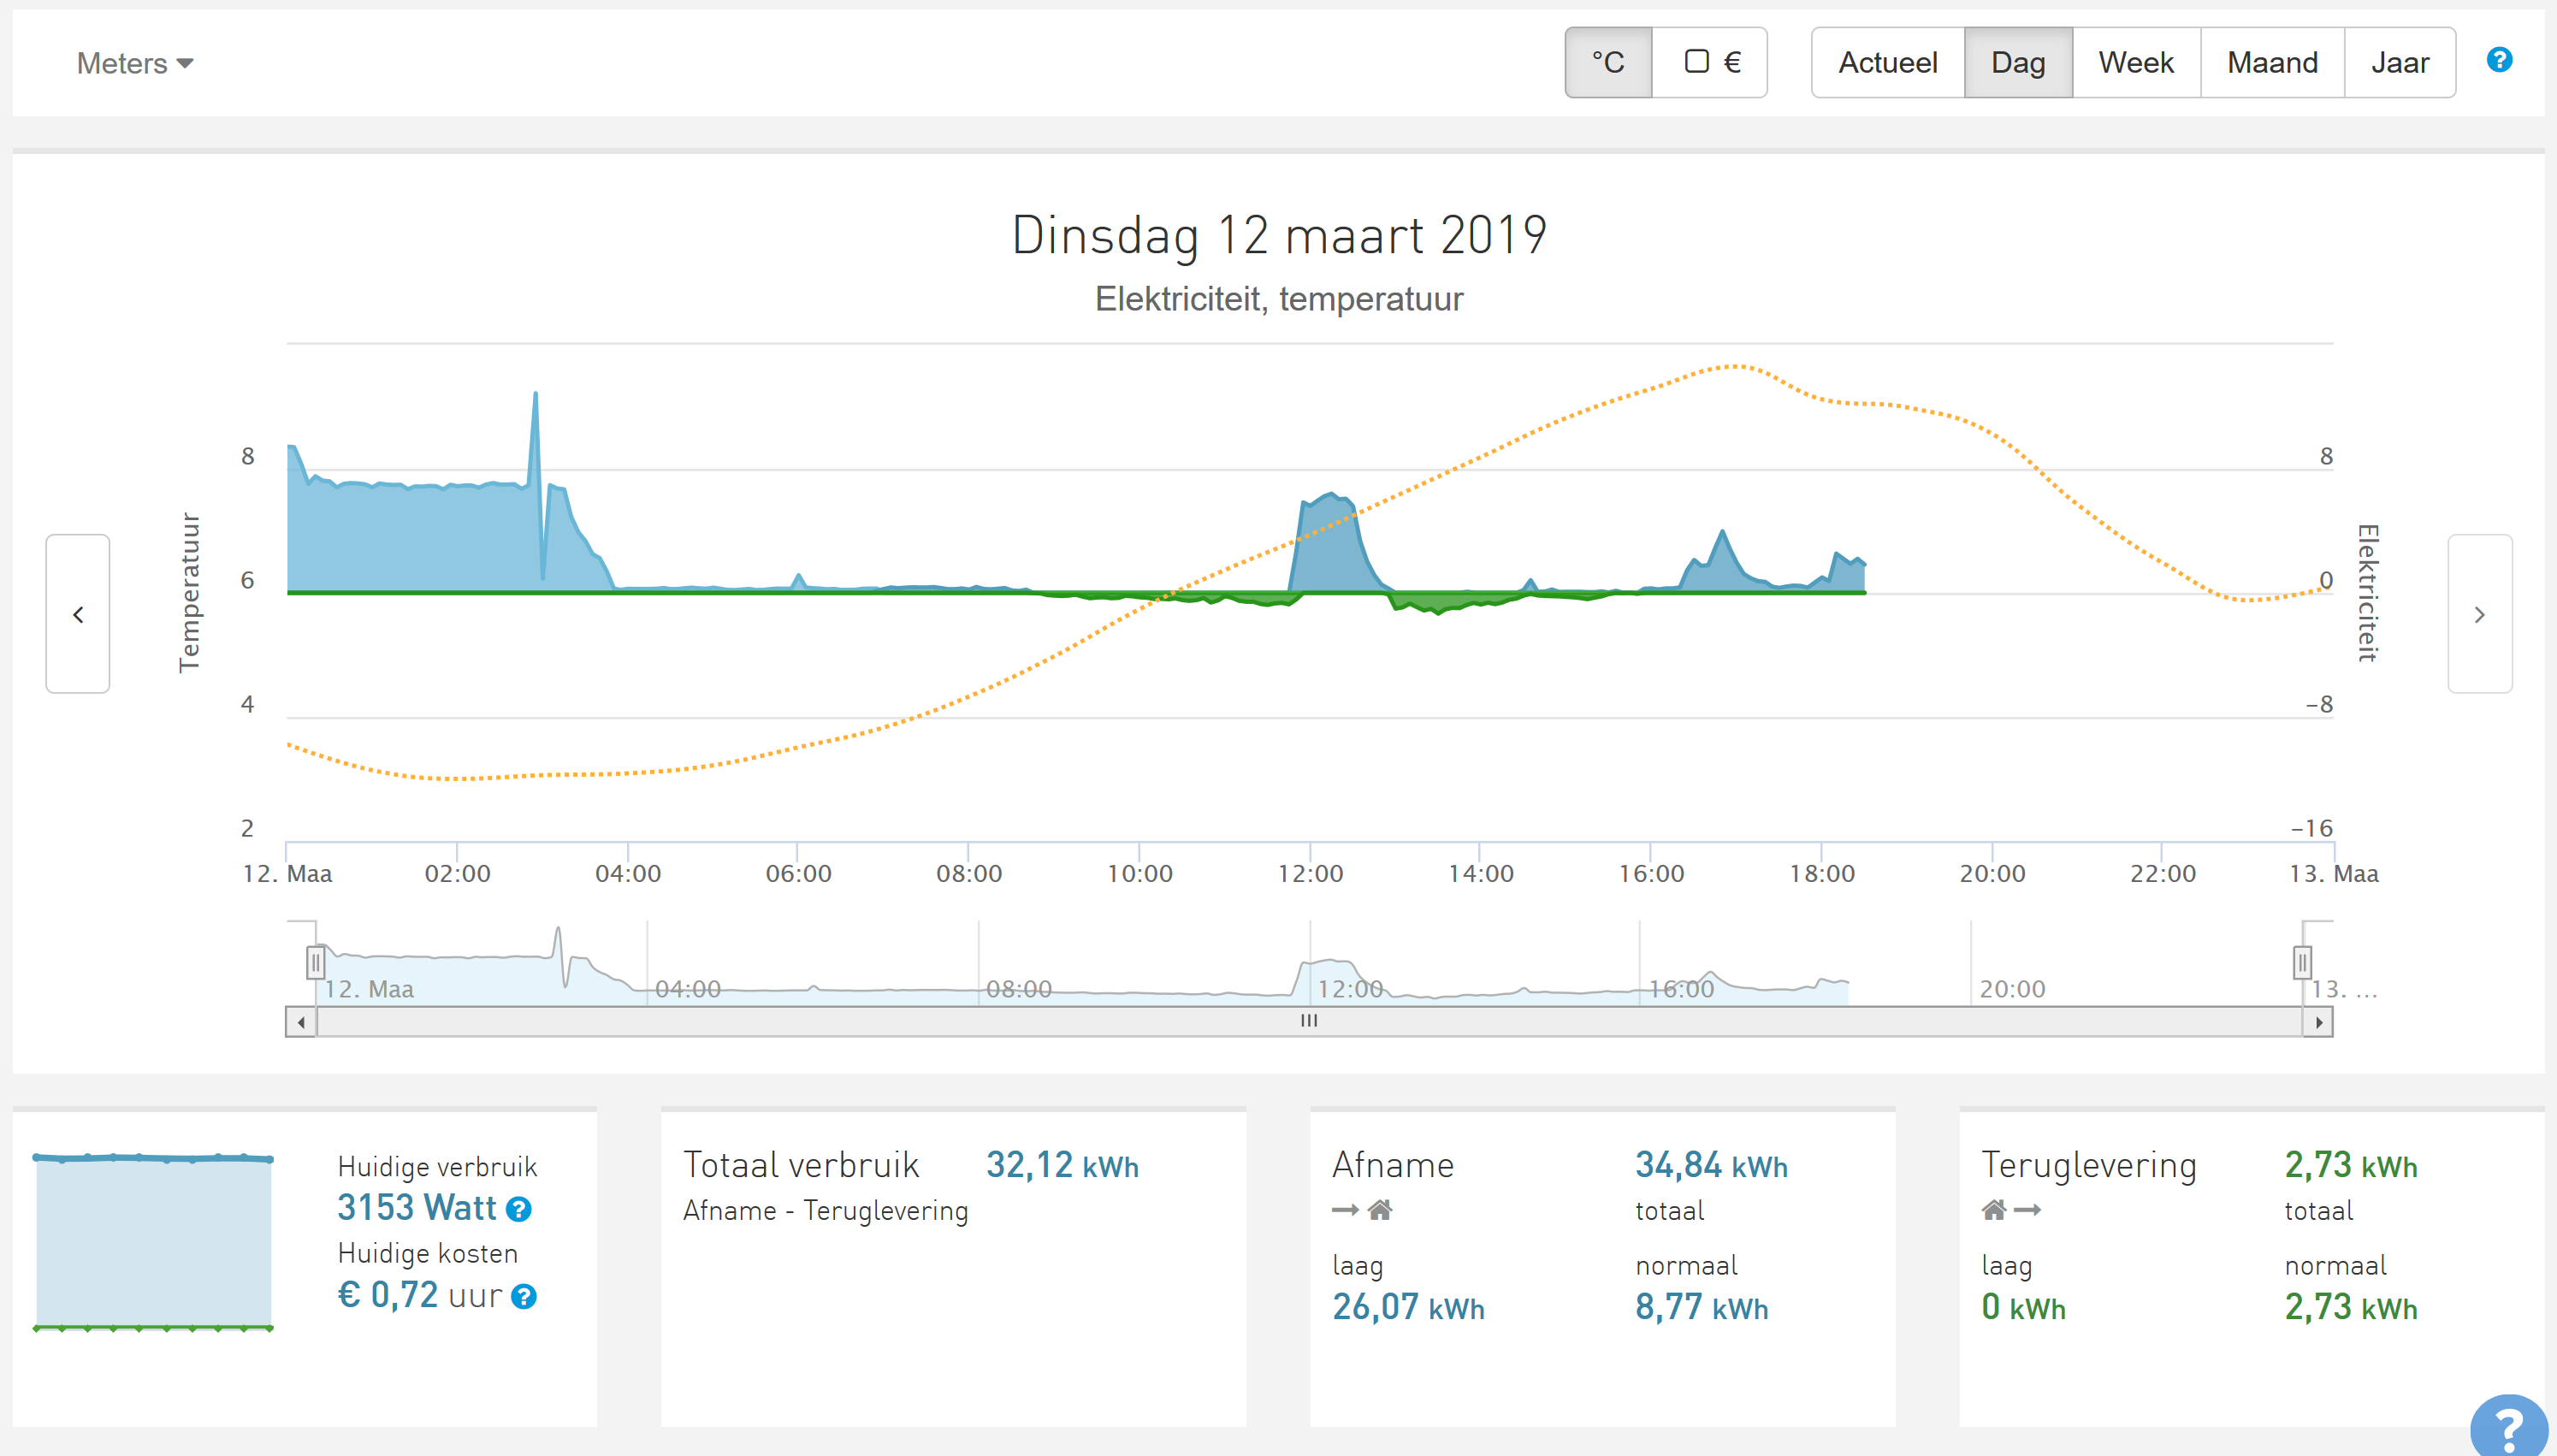Go to next day with right chevron

tap(2479, 614)
